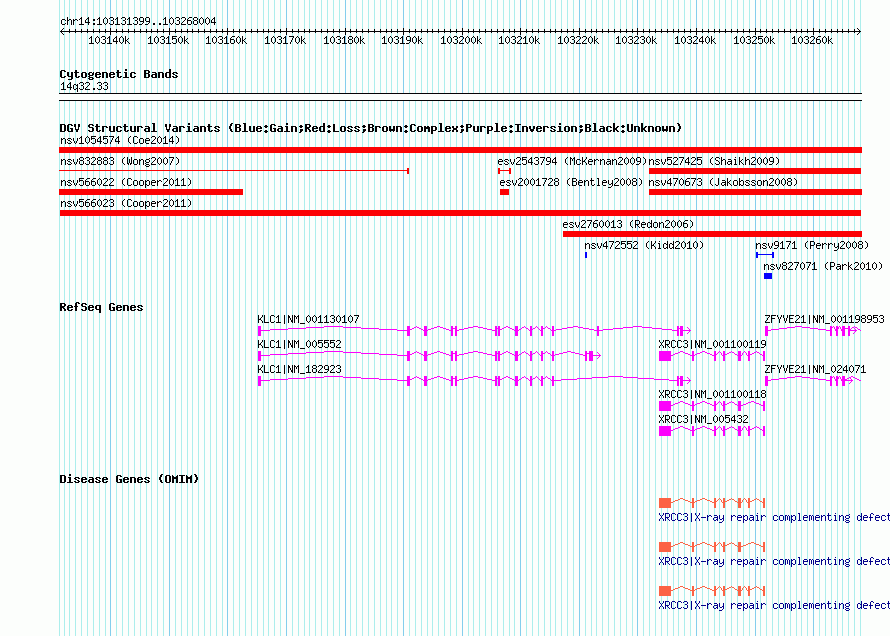Open the second OMIM XRCC3 disease gene link
This screenshot has height=636, width=890.
point(774,561)
